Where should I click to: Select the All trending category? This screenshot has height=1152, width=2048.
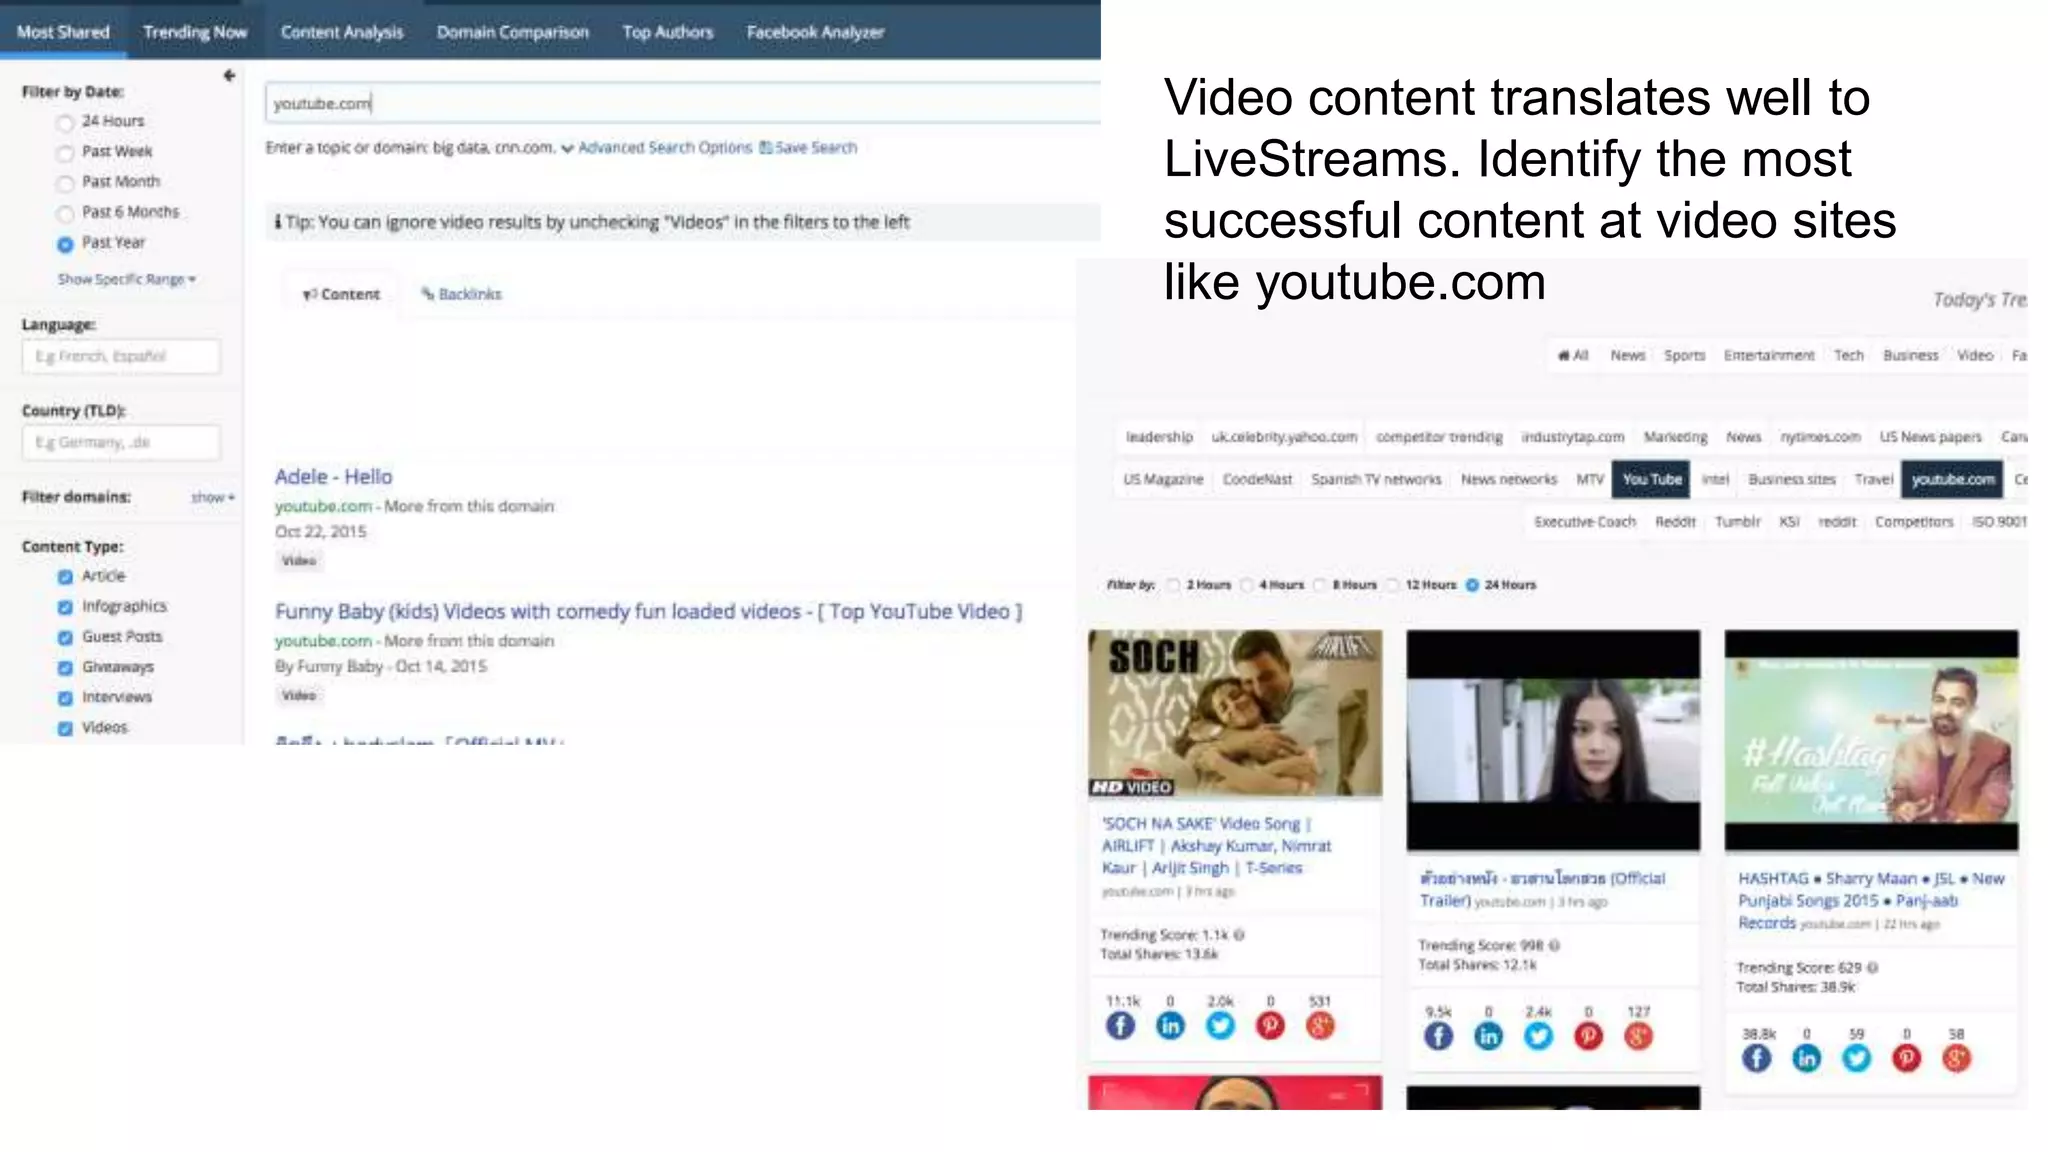(x=1573, y=356)
